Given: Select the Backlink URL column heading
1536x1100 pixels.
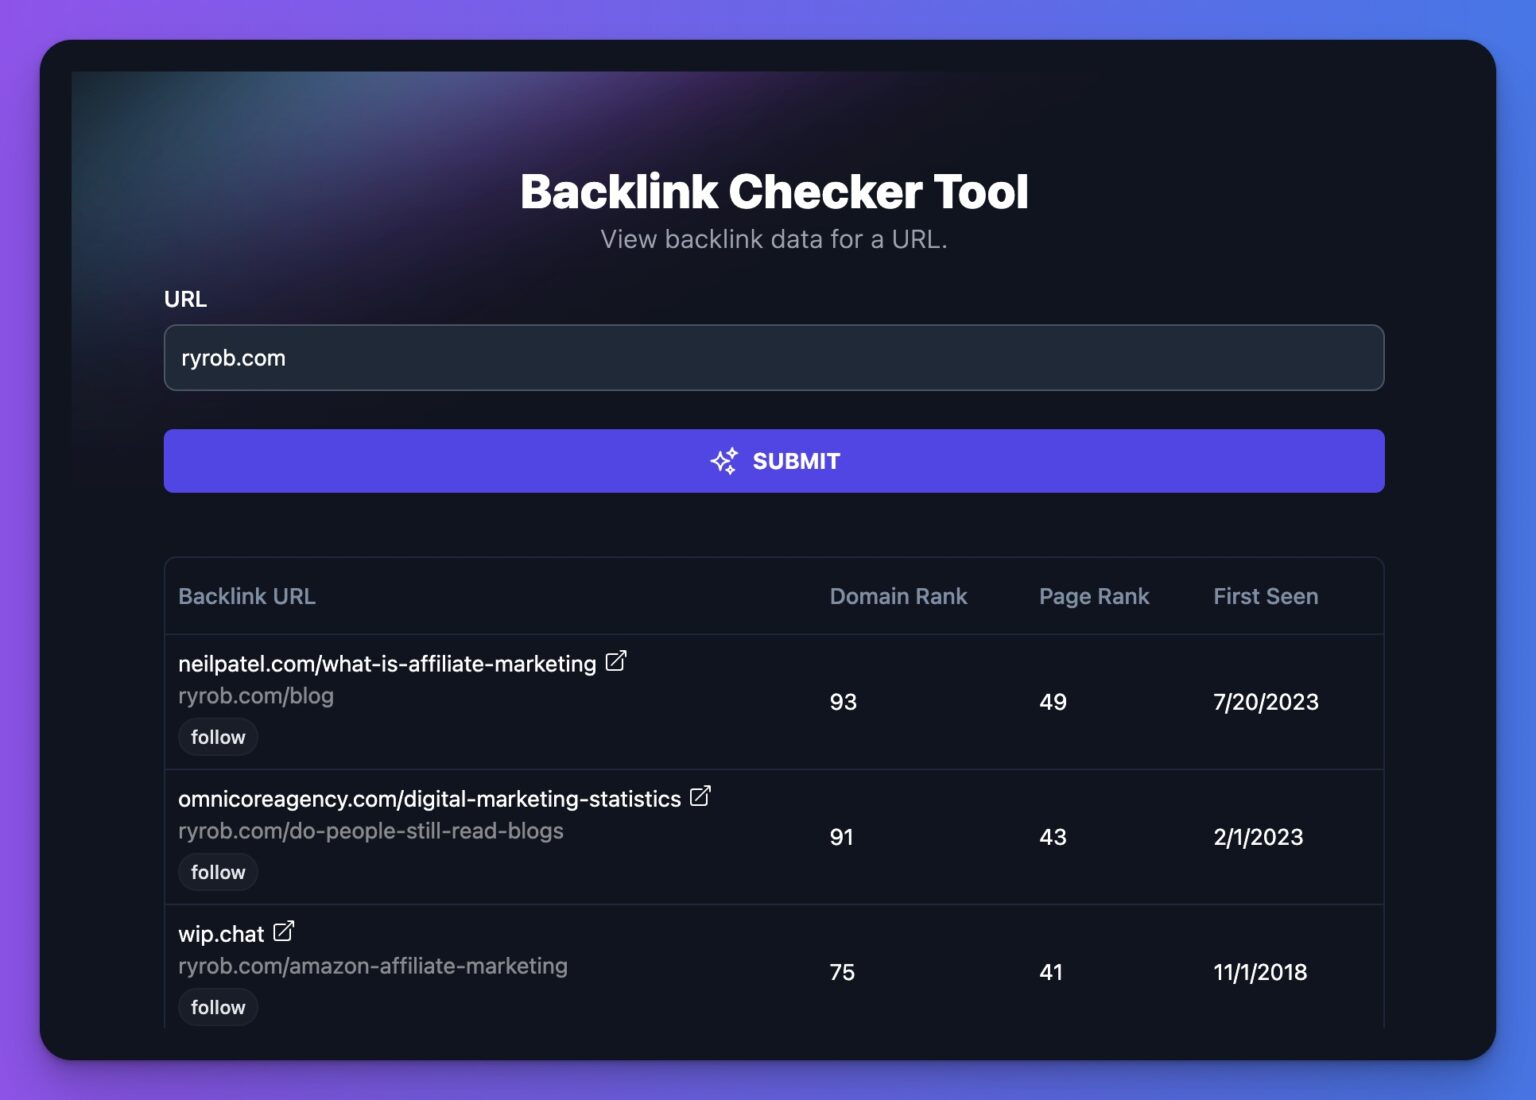Looking at the screenshot, I should 246,595.
